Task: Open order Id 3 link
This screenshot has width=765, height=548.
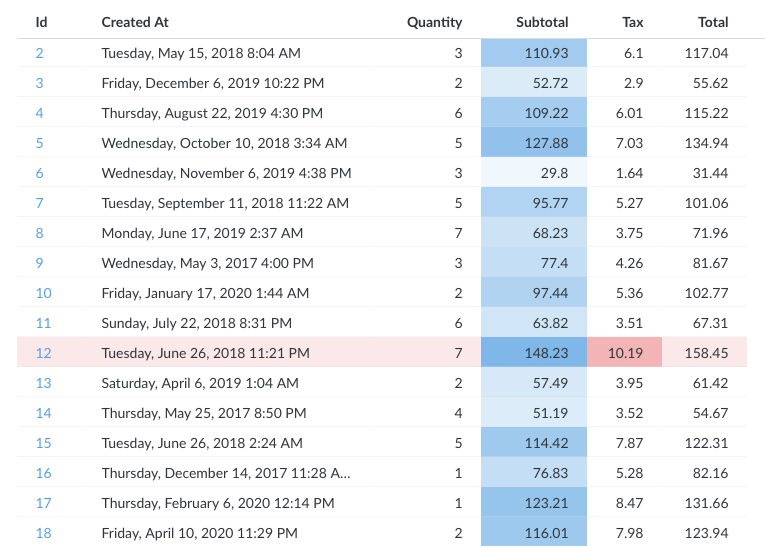Action: pyautogui.click(x=40, y=83)
